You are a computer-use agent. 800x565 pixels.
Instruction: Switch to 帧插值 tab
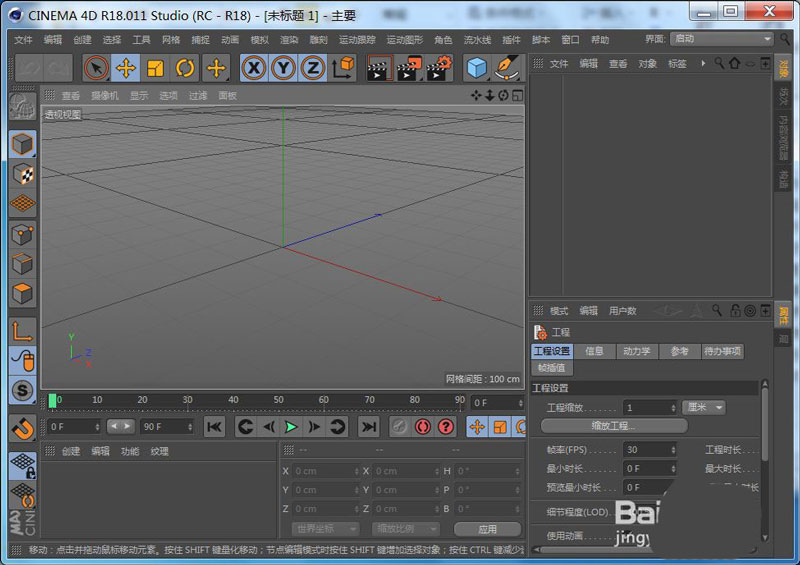(x=552, y=367)
